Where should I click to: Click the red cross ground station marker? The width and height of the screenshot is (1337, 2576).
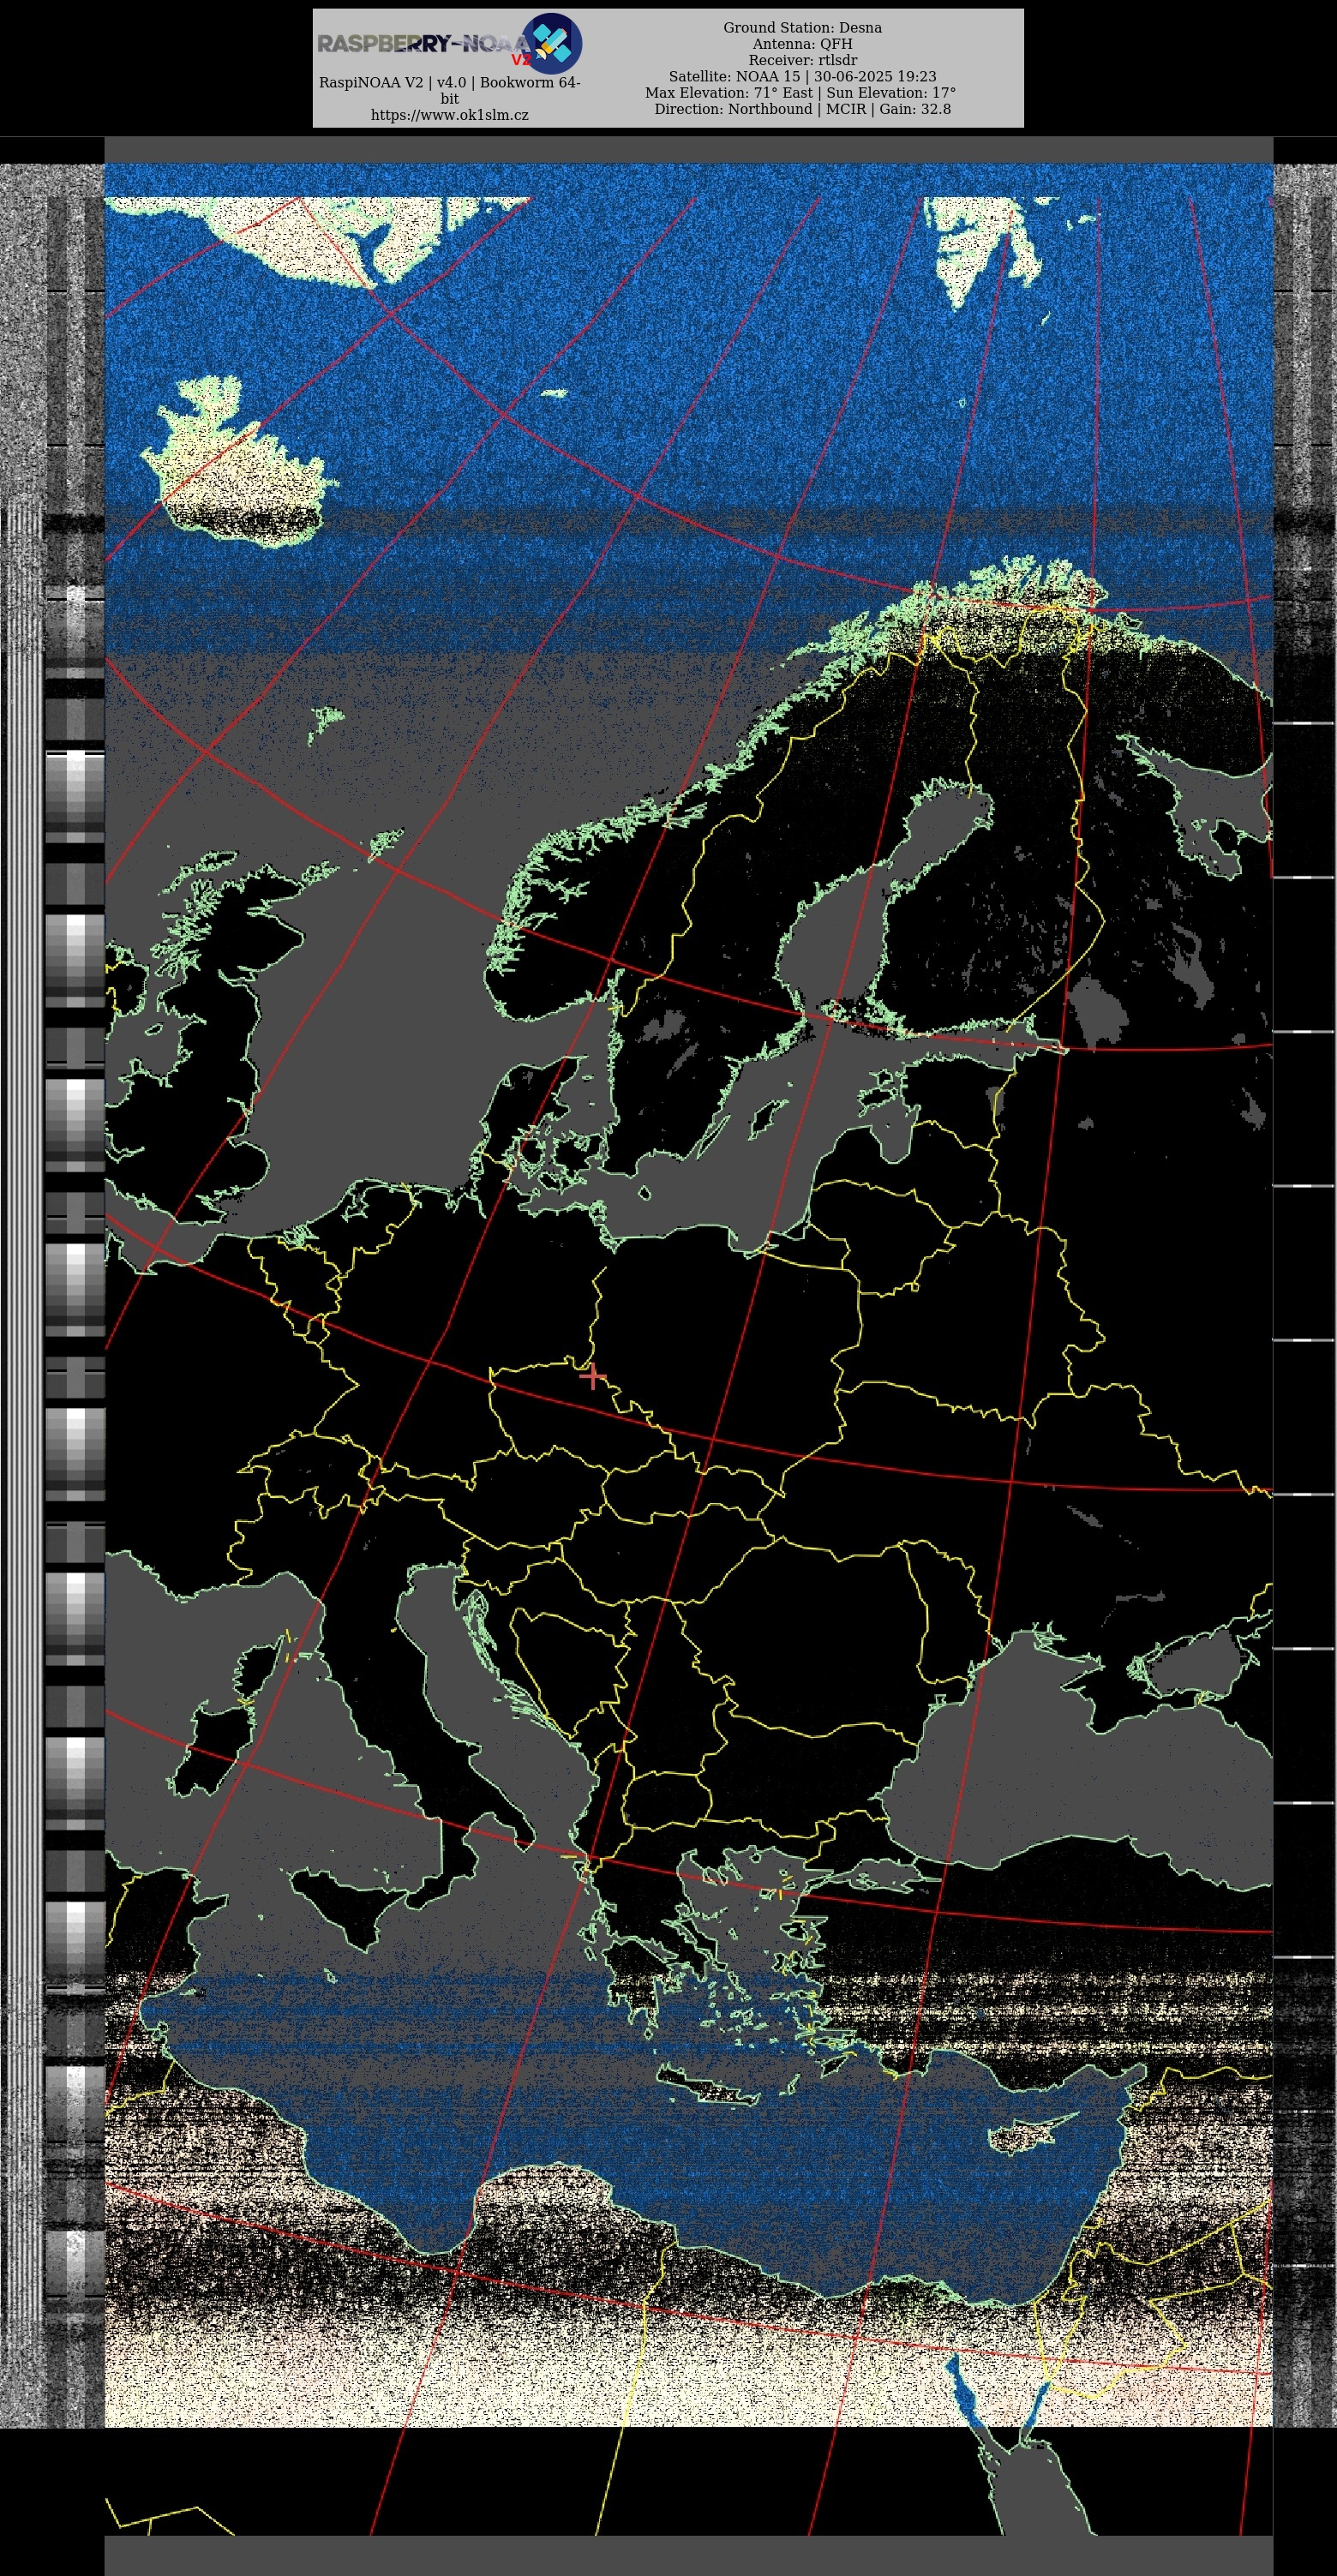(592, 1376)
